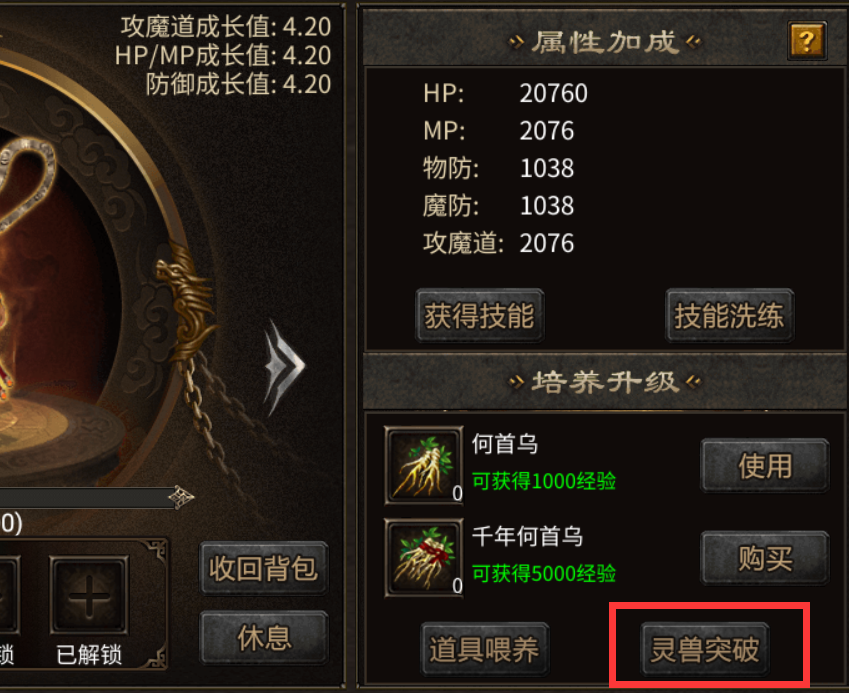Screen dimensions: 849x693
Task: Click the silver next-pet arrow
Action: click(x=284, y=367)
